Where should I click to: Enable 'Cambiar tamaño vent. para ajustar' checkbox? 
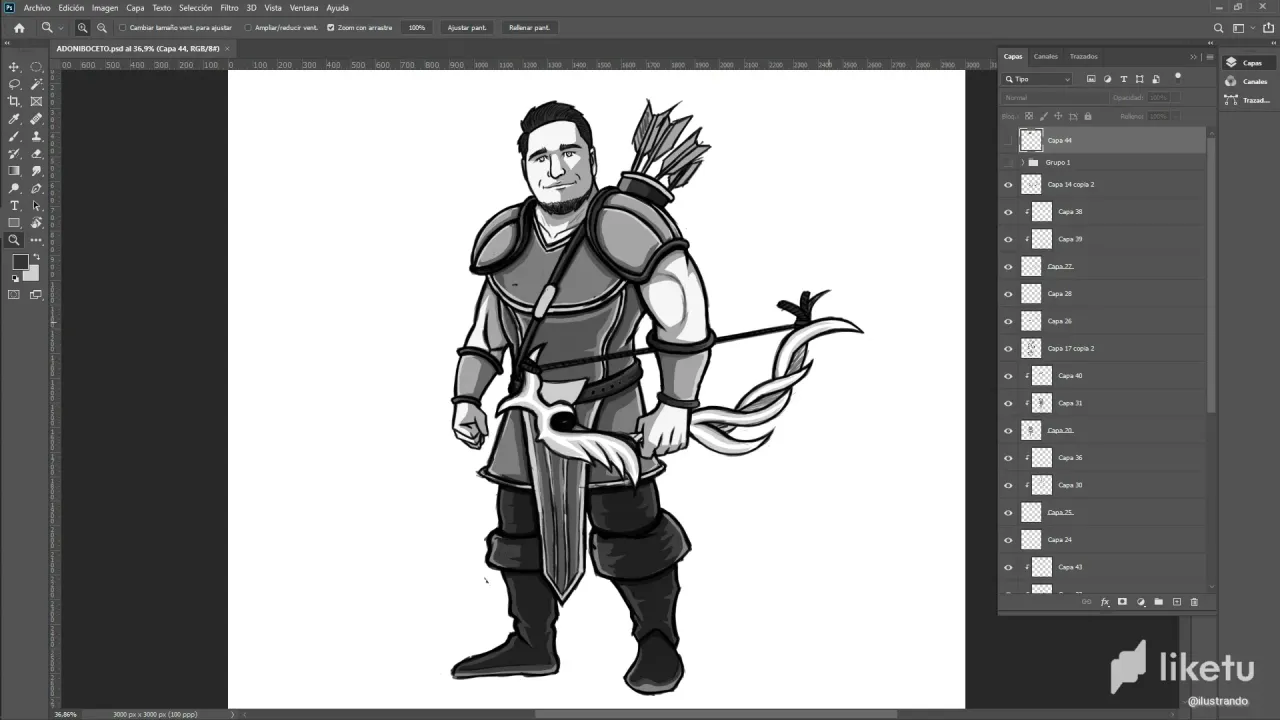pos(122,28)
